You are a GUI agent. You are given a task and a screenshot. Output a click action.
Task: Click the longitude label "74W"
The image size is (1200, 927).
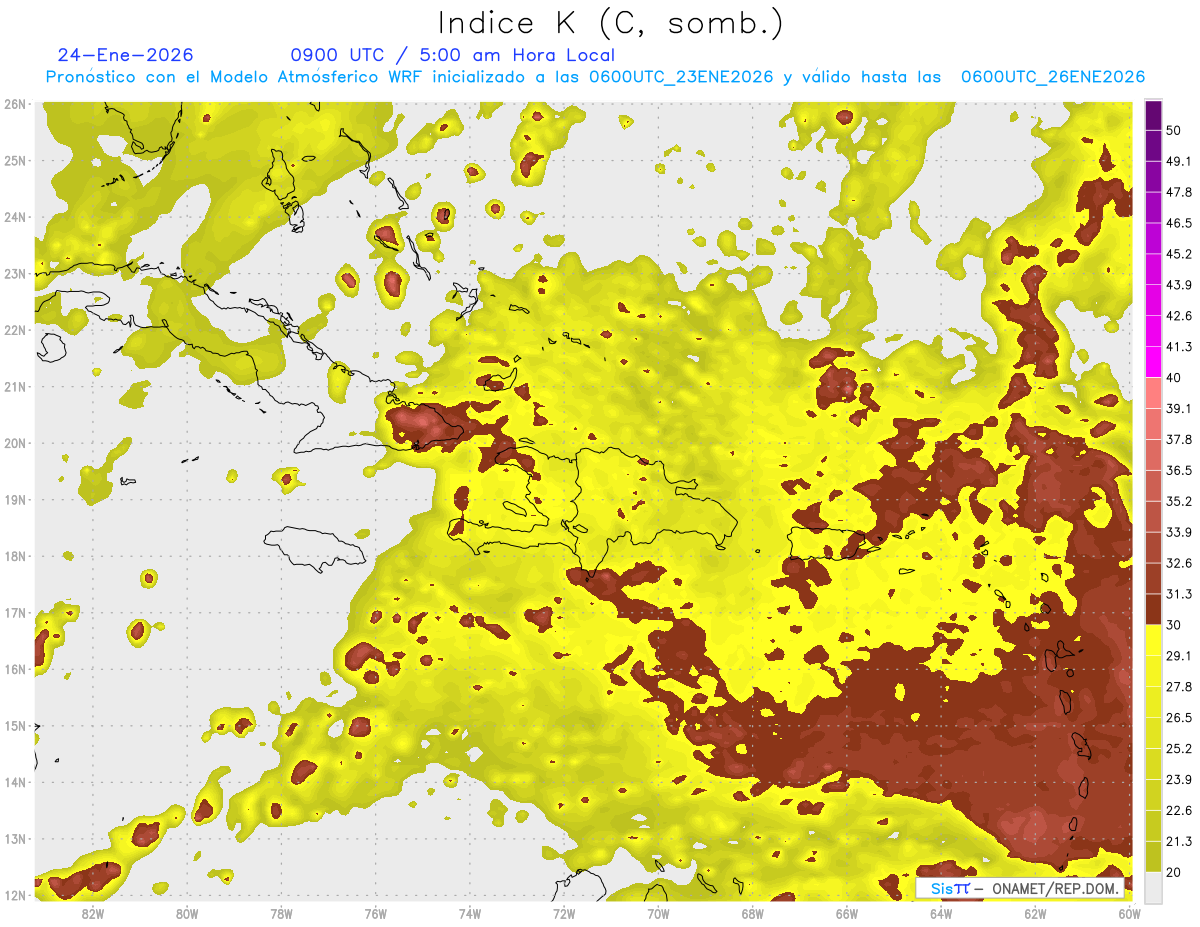pos(469,913)
